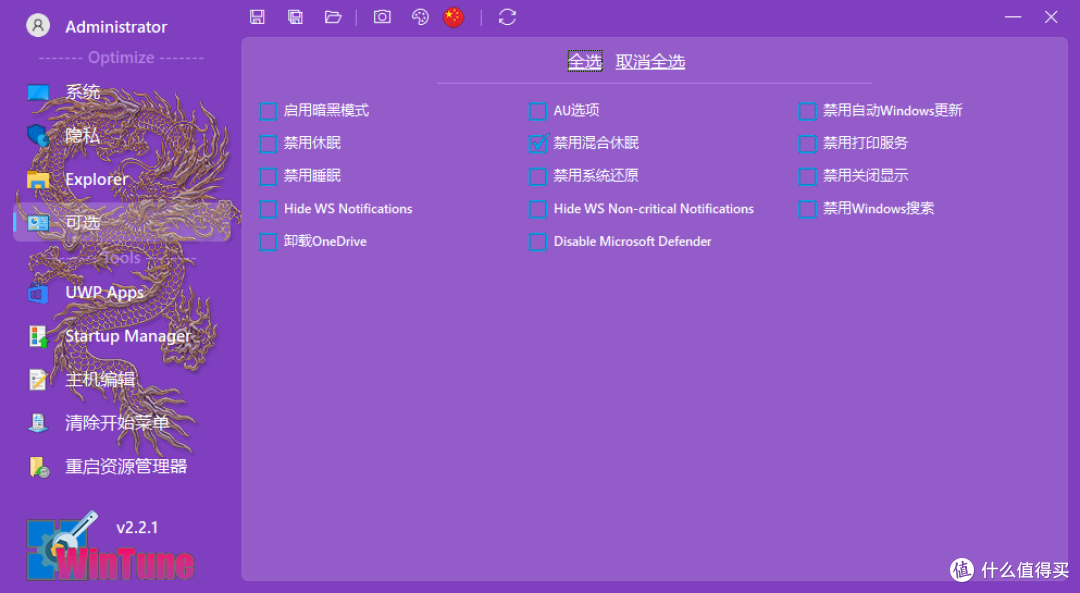
Task: Click the 隐私 shield icon in sidebar
Action: pyautogui.click(x=38, y=135)
